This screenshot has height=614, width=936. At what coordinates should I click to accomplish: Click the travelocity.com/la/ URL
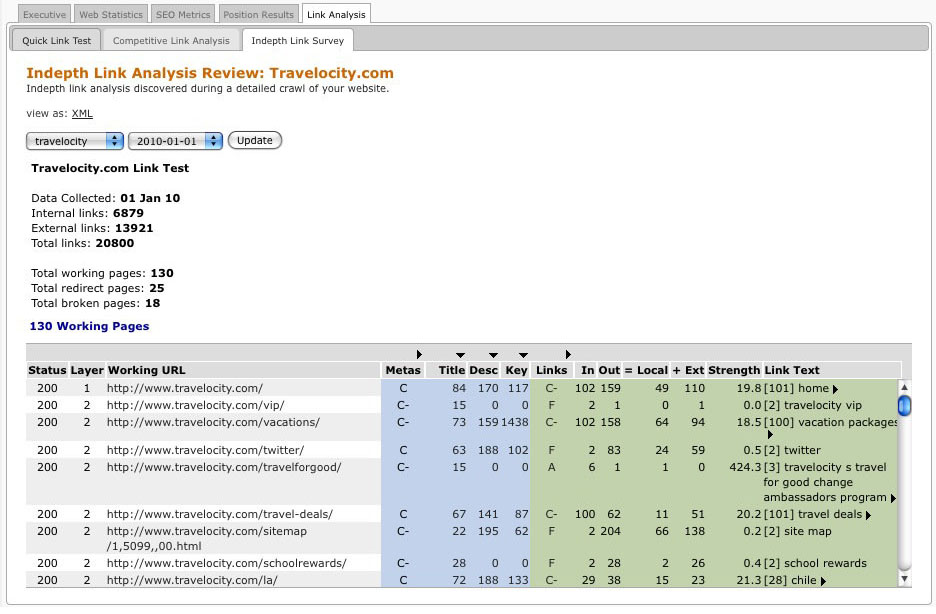tap(192, 580)
